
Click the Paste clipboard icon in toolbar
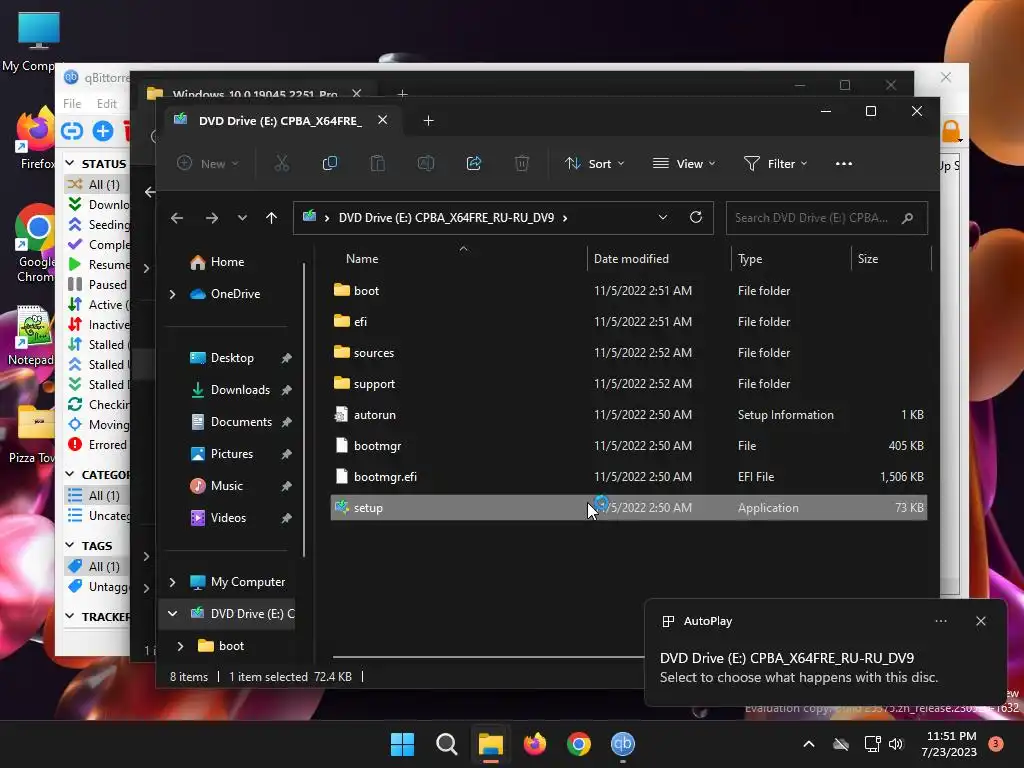[x=377, y=163]
